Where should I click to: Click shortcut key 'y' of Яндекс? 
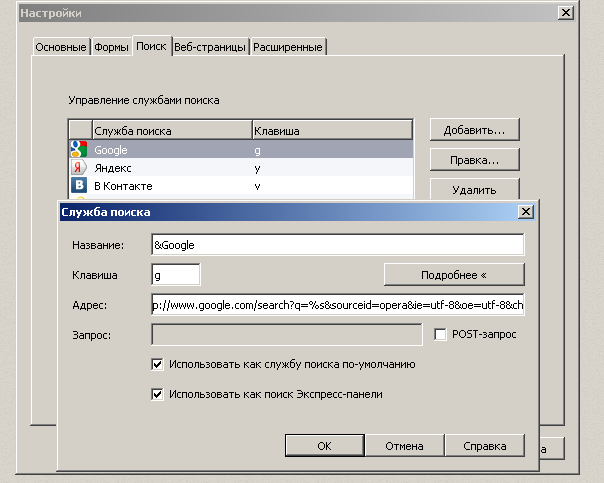click(x=257, y=168)
